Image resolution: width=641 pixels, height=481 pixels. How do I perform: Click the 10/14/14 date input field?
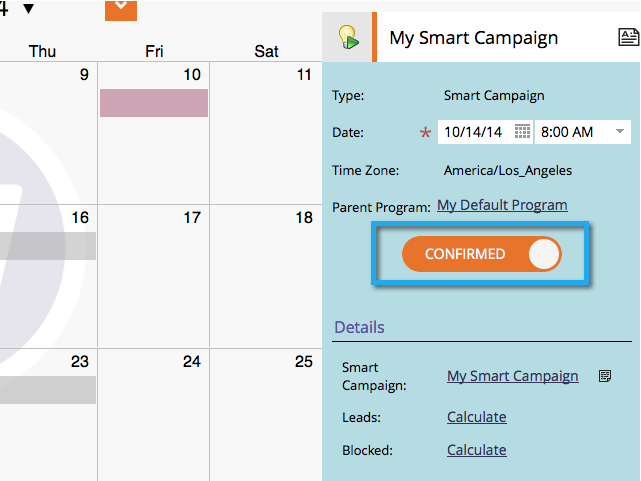(474, 131)
